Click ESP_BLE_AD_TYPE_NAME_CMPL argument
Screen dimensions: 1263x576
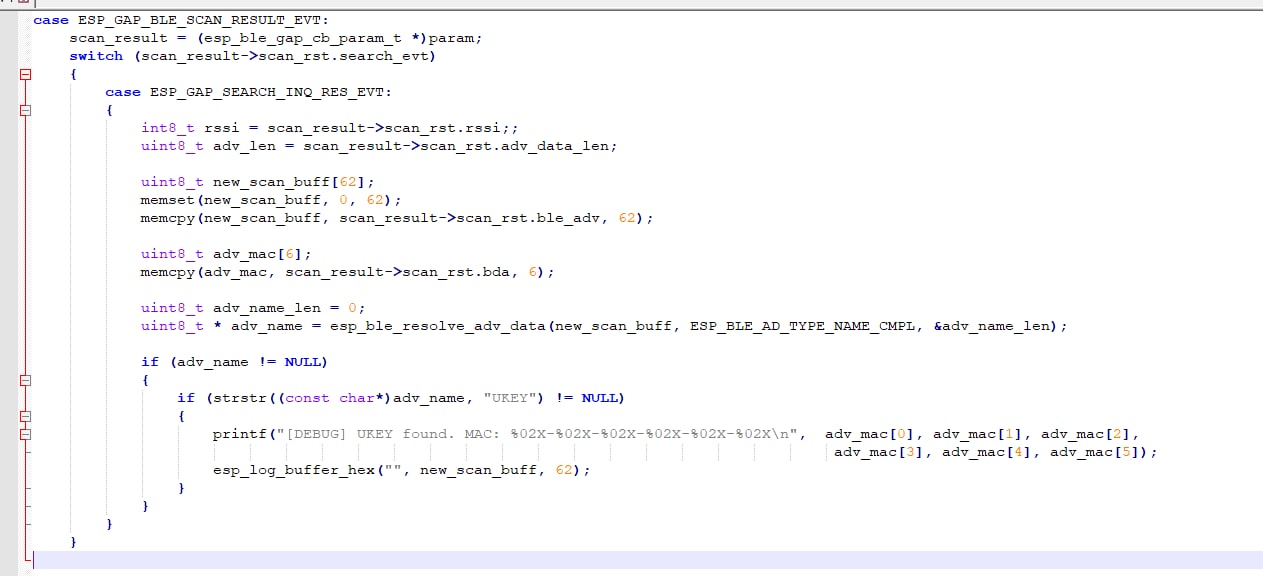coord(803,326)
